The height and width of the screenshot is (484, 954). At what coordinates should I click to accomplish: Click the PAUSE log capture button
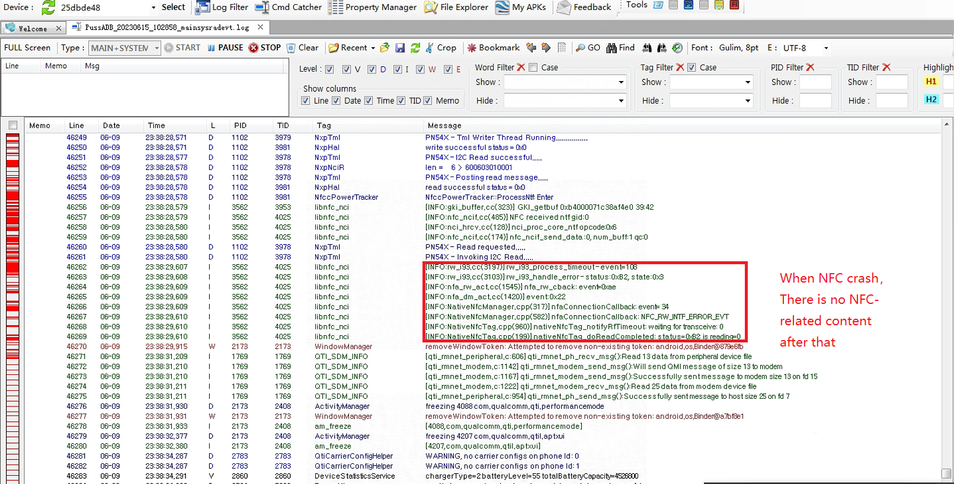tap(225, 47)
